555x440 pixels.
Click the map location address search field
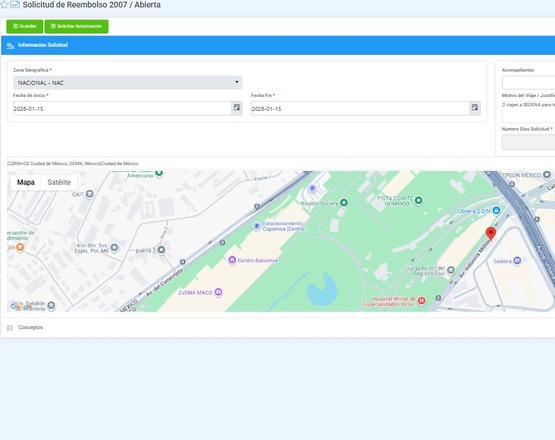(281, 164)
